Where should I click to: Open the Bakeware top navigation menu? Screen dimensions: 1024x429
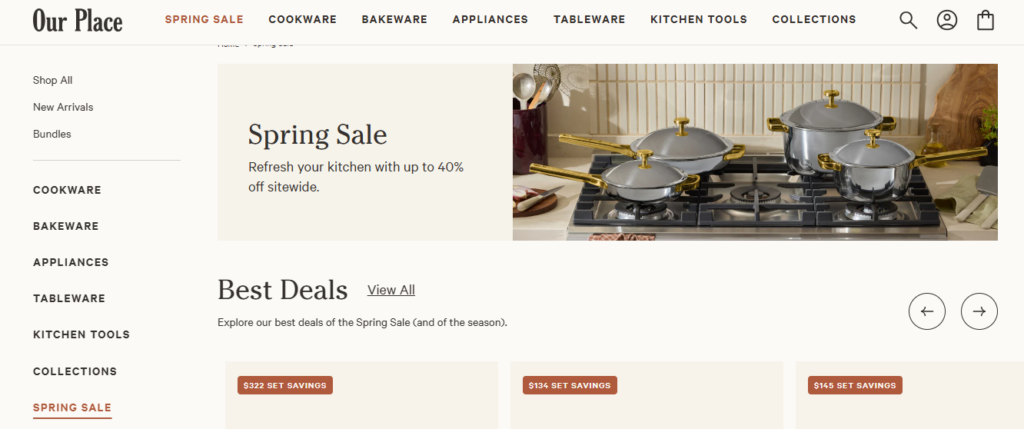pos(394,19)
